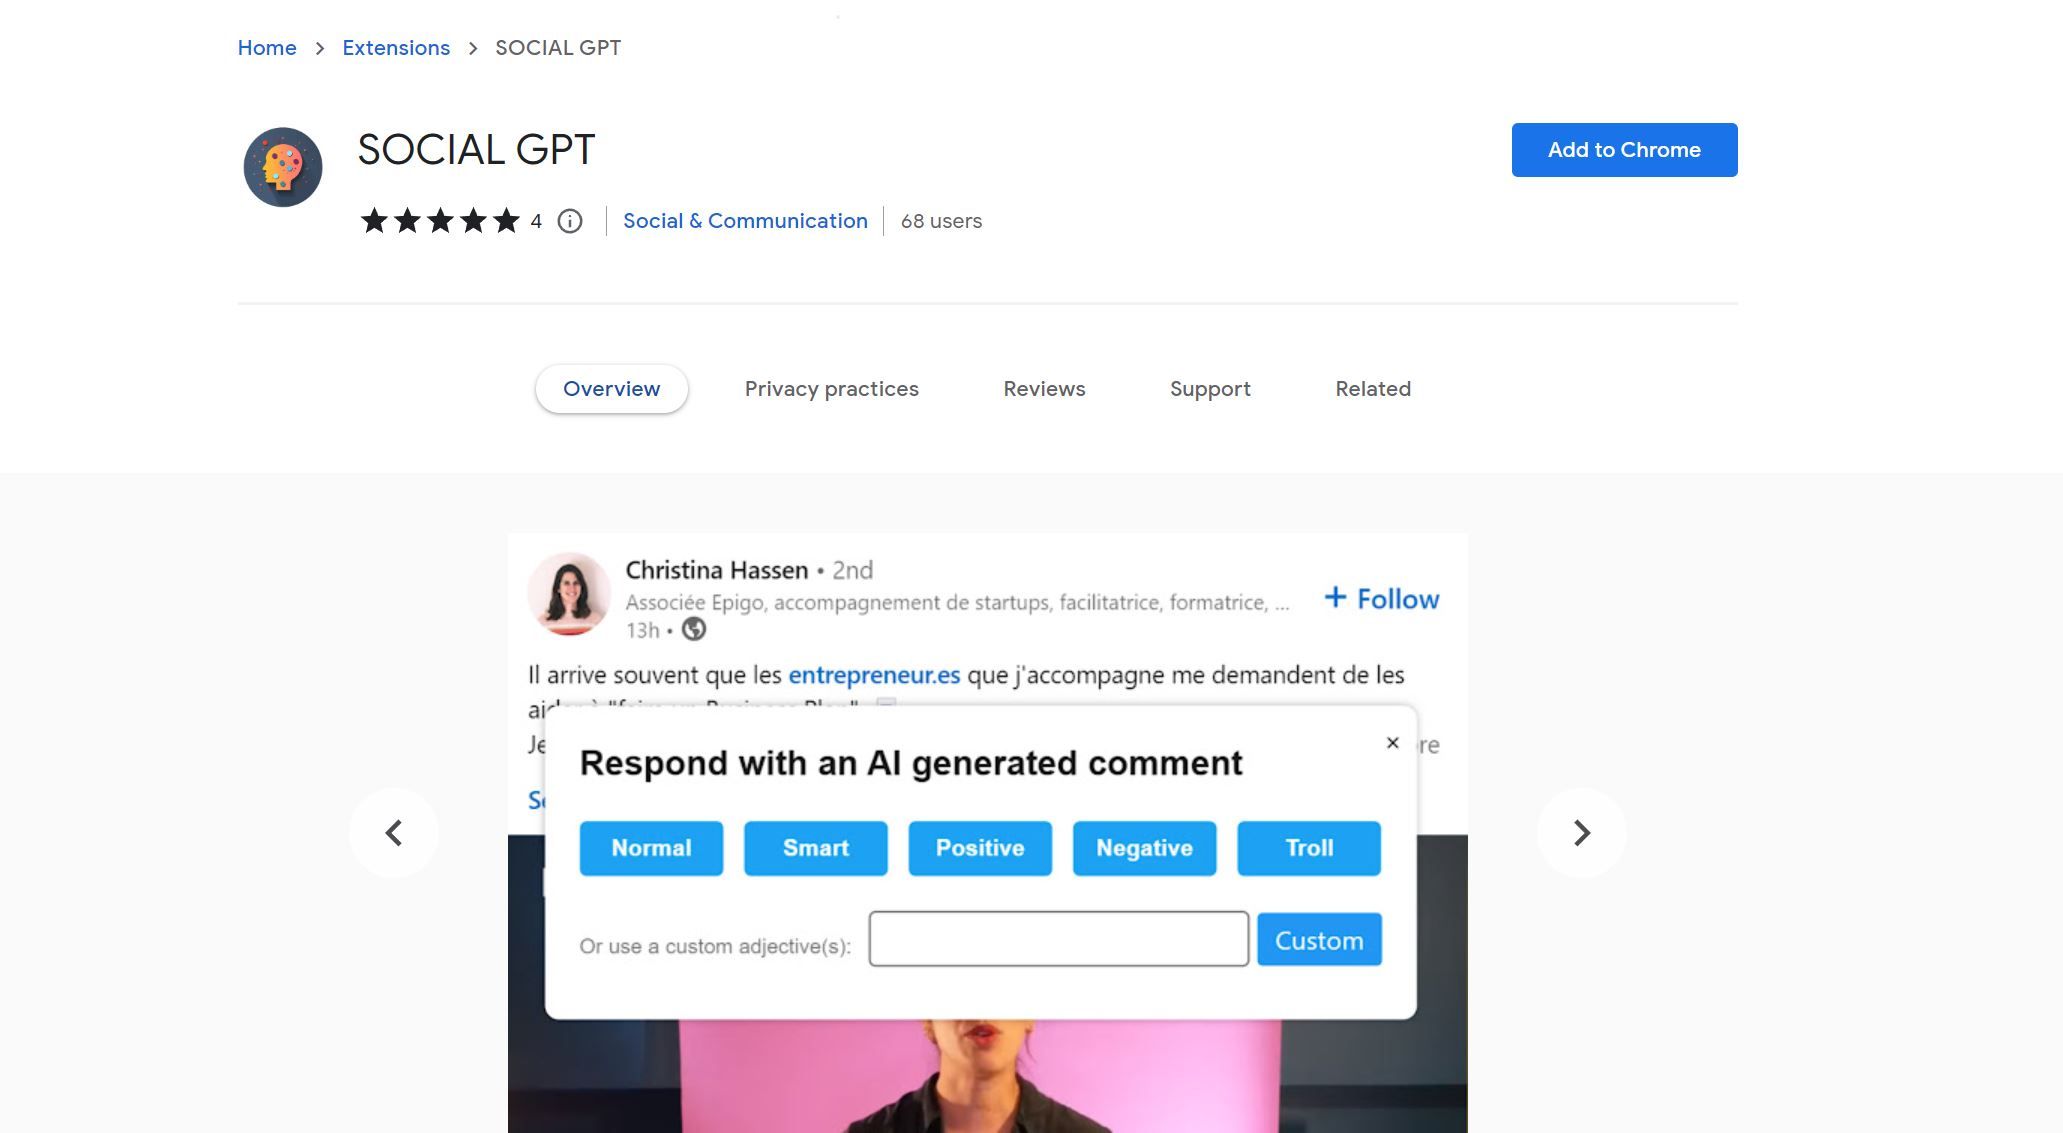The height and width of the screenshot is (1133, 2063).
Task: Click Add to Chrome button
Action: 1624,149
